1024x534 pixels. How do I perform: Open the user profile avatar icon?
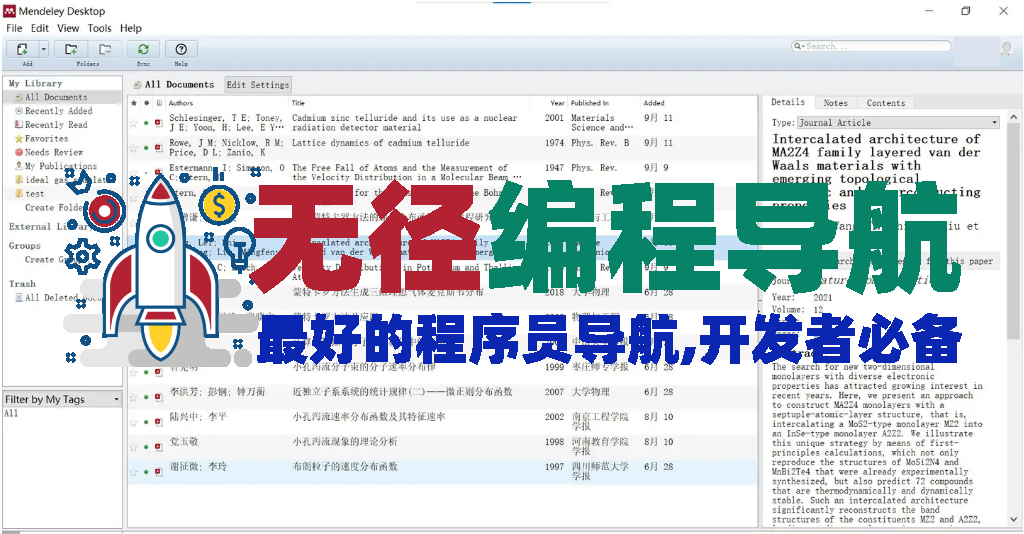[1006, 48]
